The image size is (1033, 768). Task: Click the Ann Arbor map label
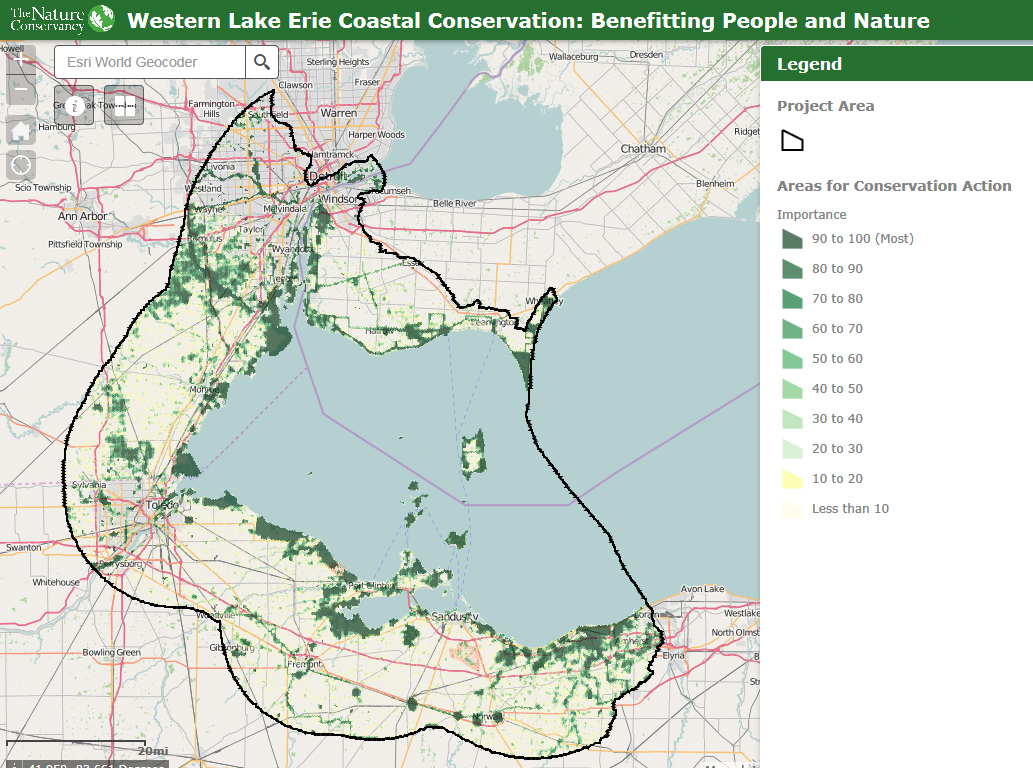[x=82, y=216]
